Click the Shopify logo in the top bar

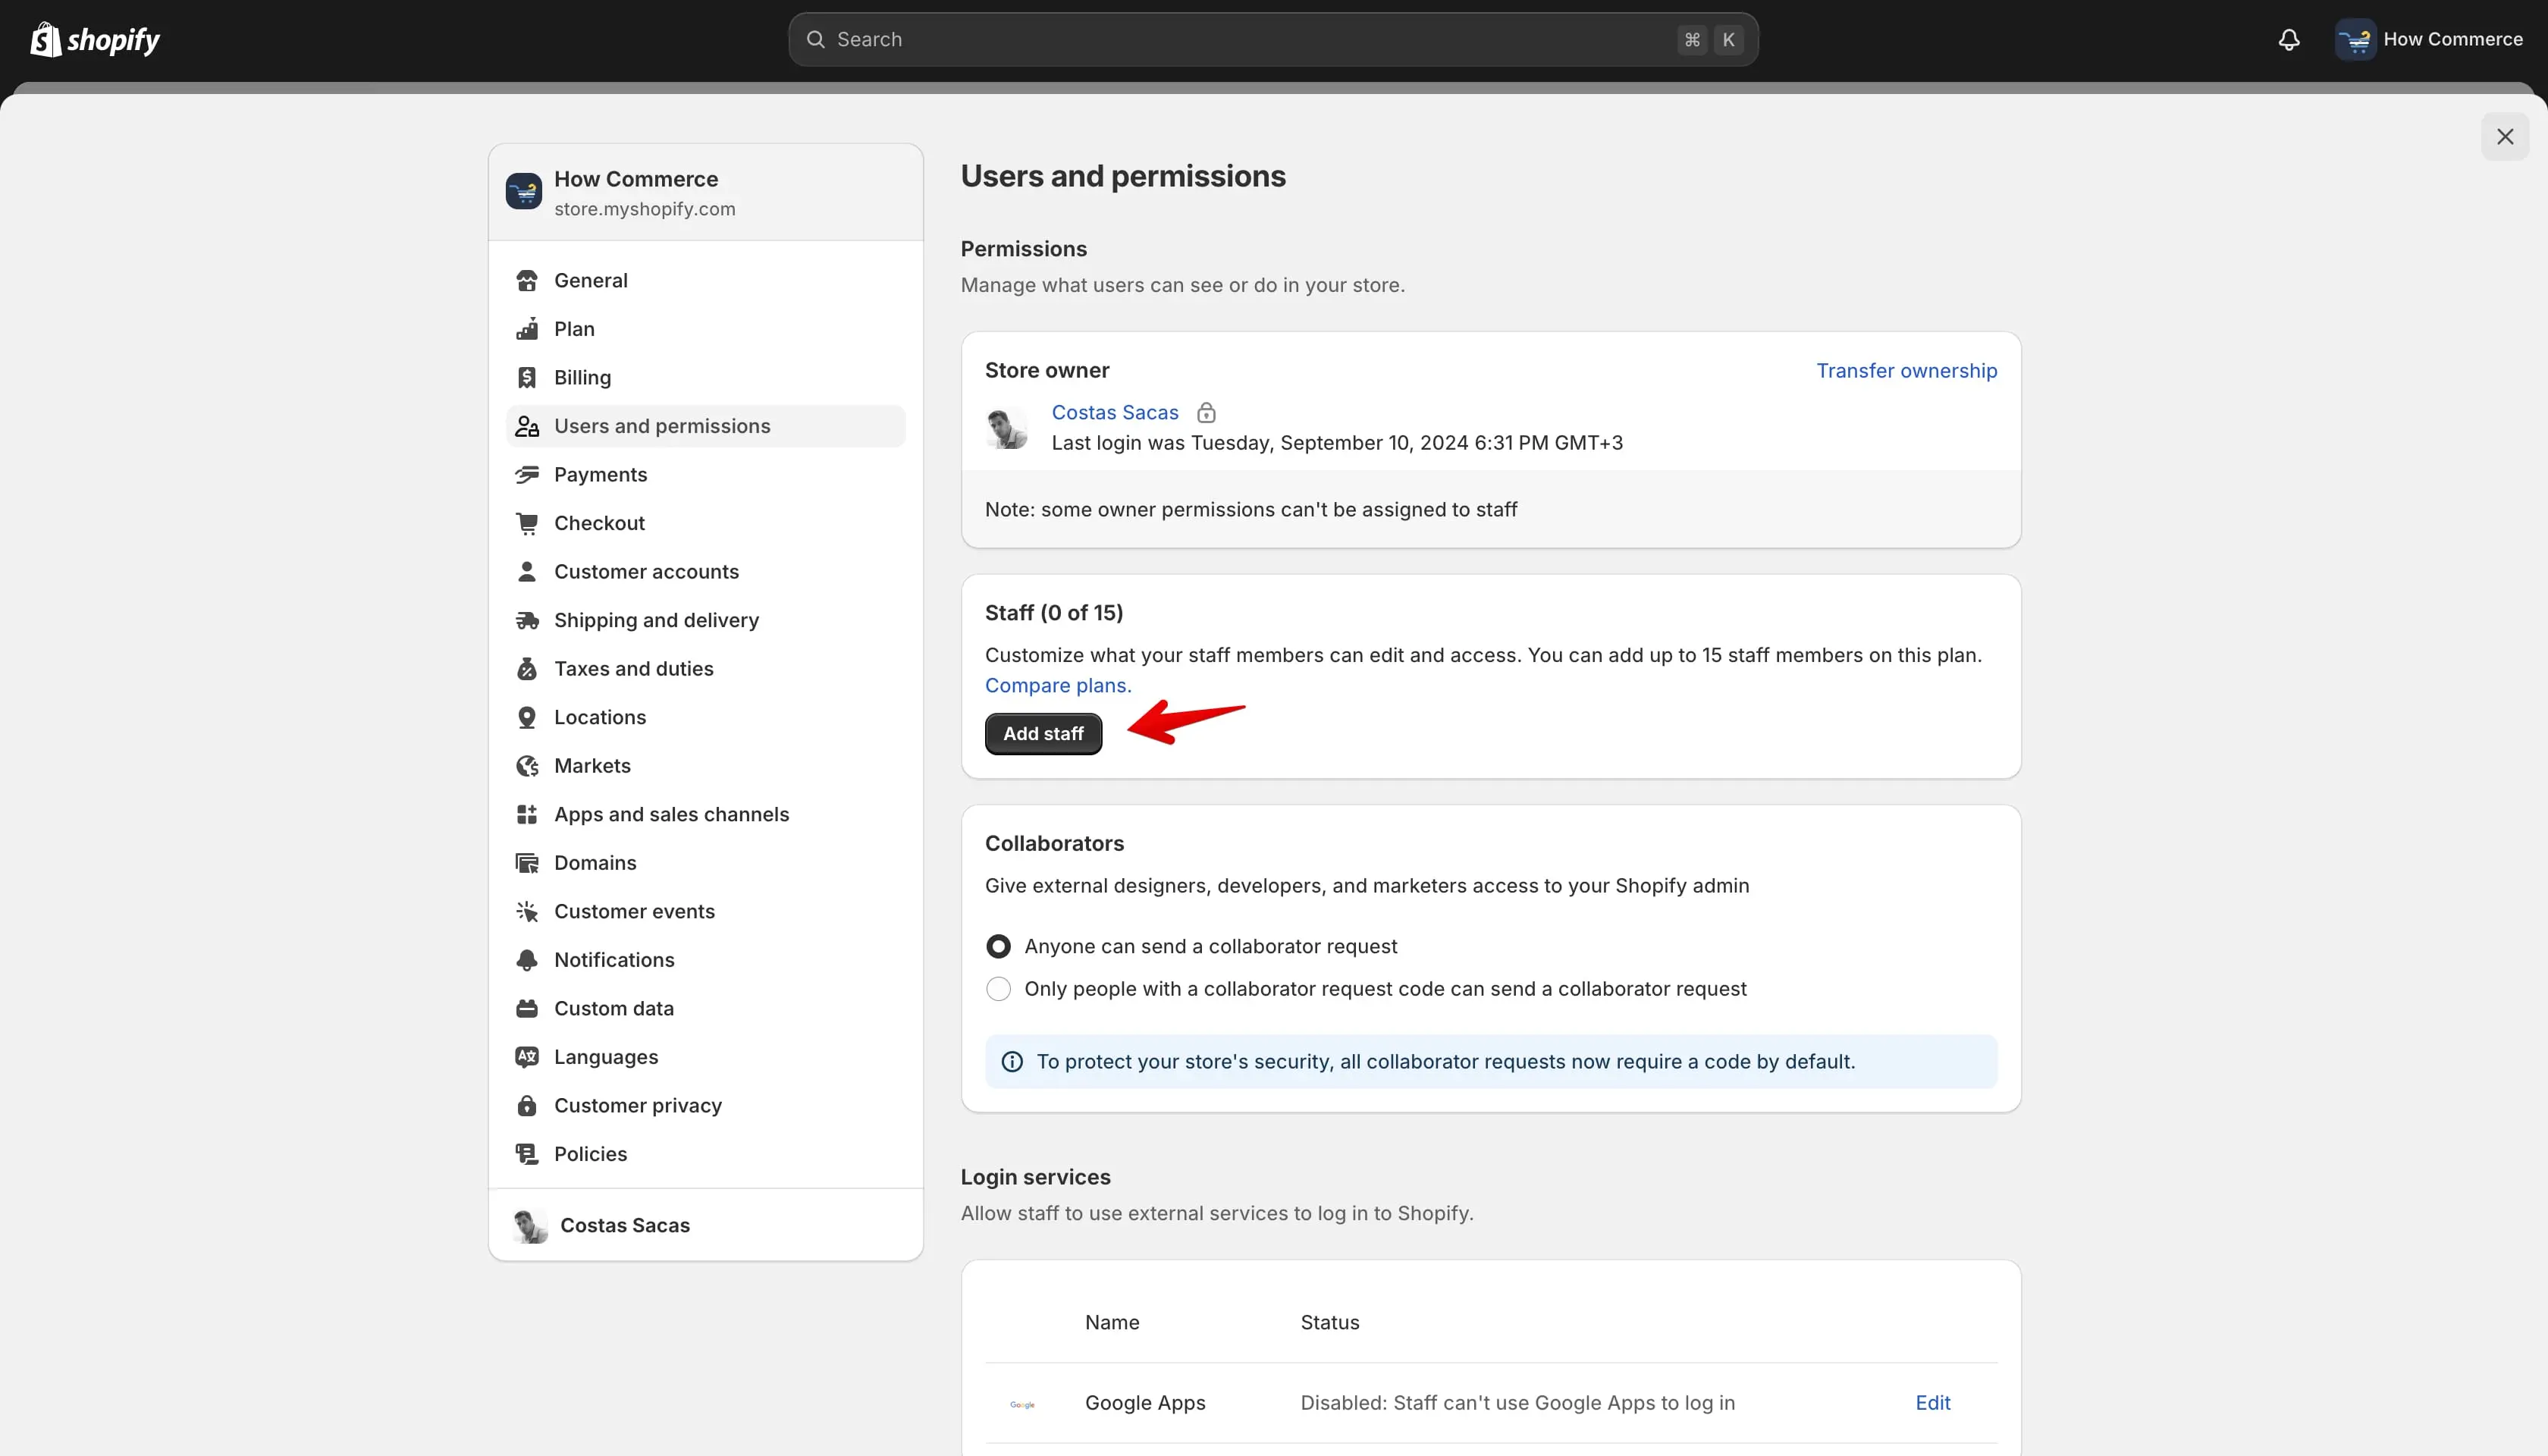95,40
